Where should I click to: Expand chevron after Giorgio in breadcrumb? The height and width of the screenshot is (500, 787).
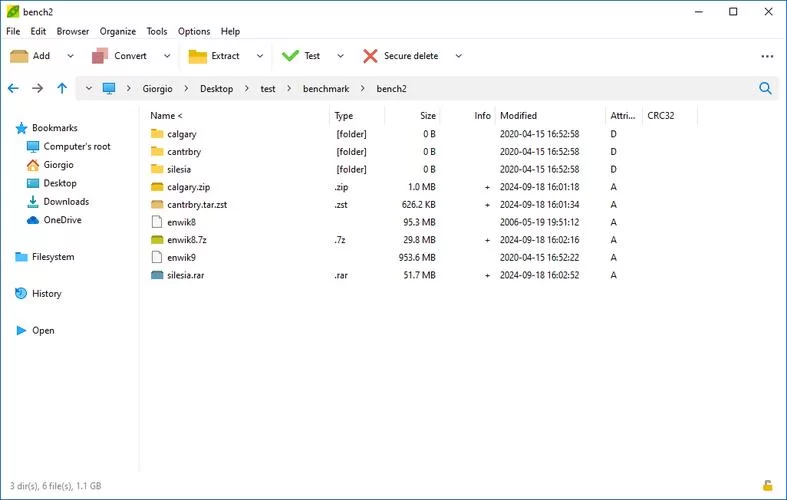186,88
